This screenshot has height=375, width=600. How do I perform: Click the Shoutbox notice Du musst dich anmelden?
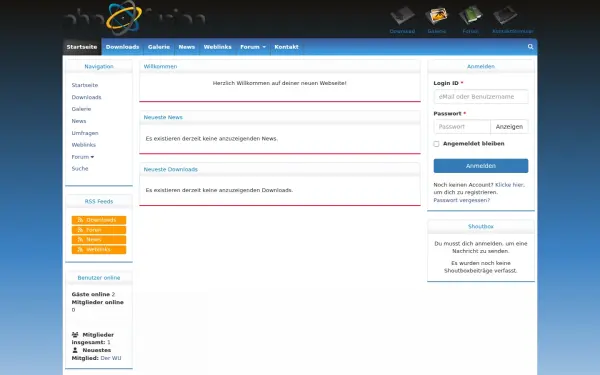(481, 247)
